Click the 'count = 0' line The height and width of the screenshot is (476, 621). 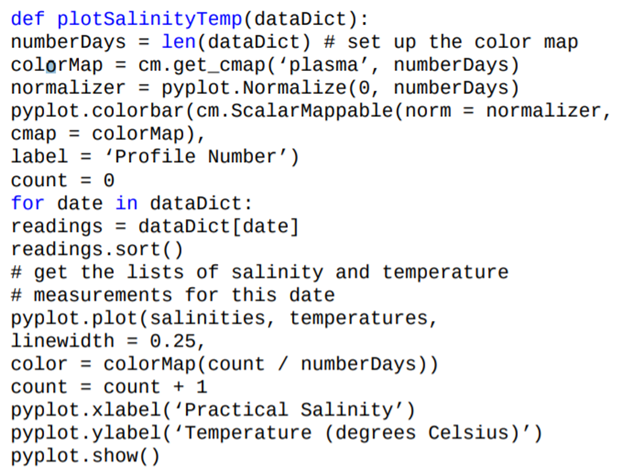pos(62,180)
